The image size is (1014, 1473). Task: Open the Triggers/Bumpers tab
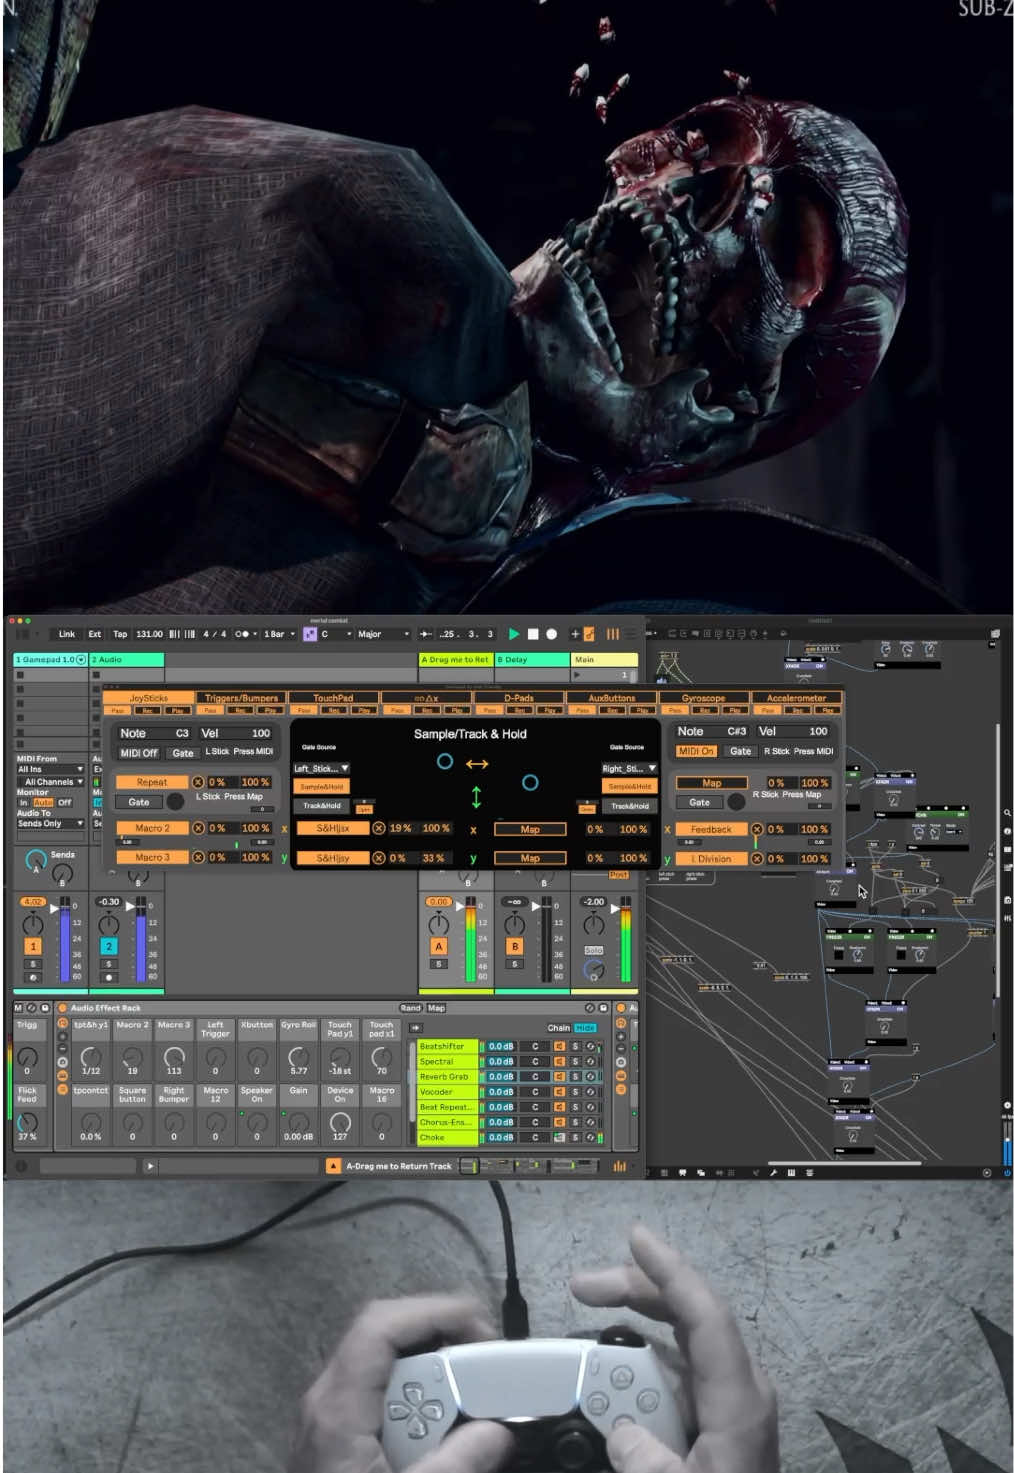241,698
